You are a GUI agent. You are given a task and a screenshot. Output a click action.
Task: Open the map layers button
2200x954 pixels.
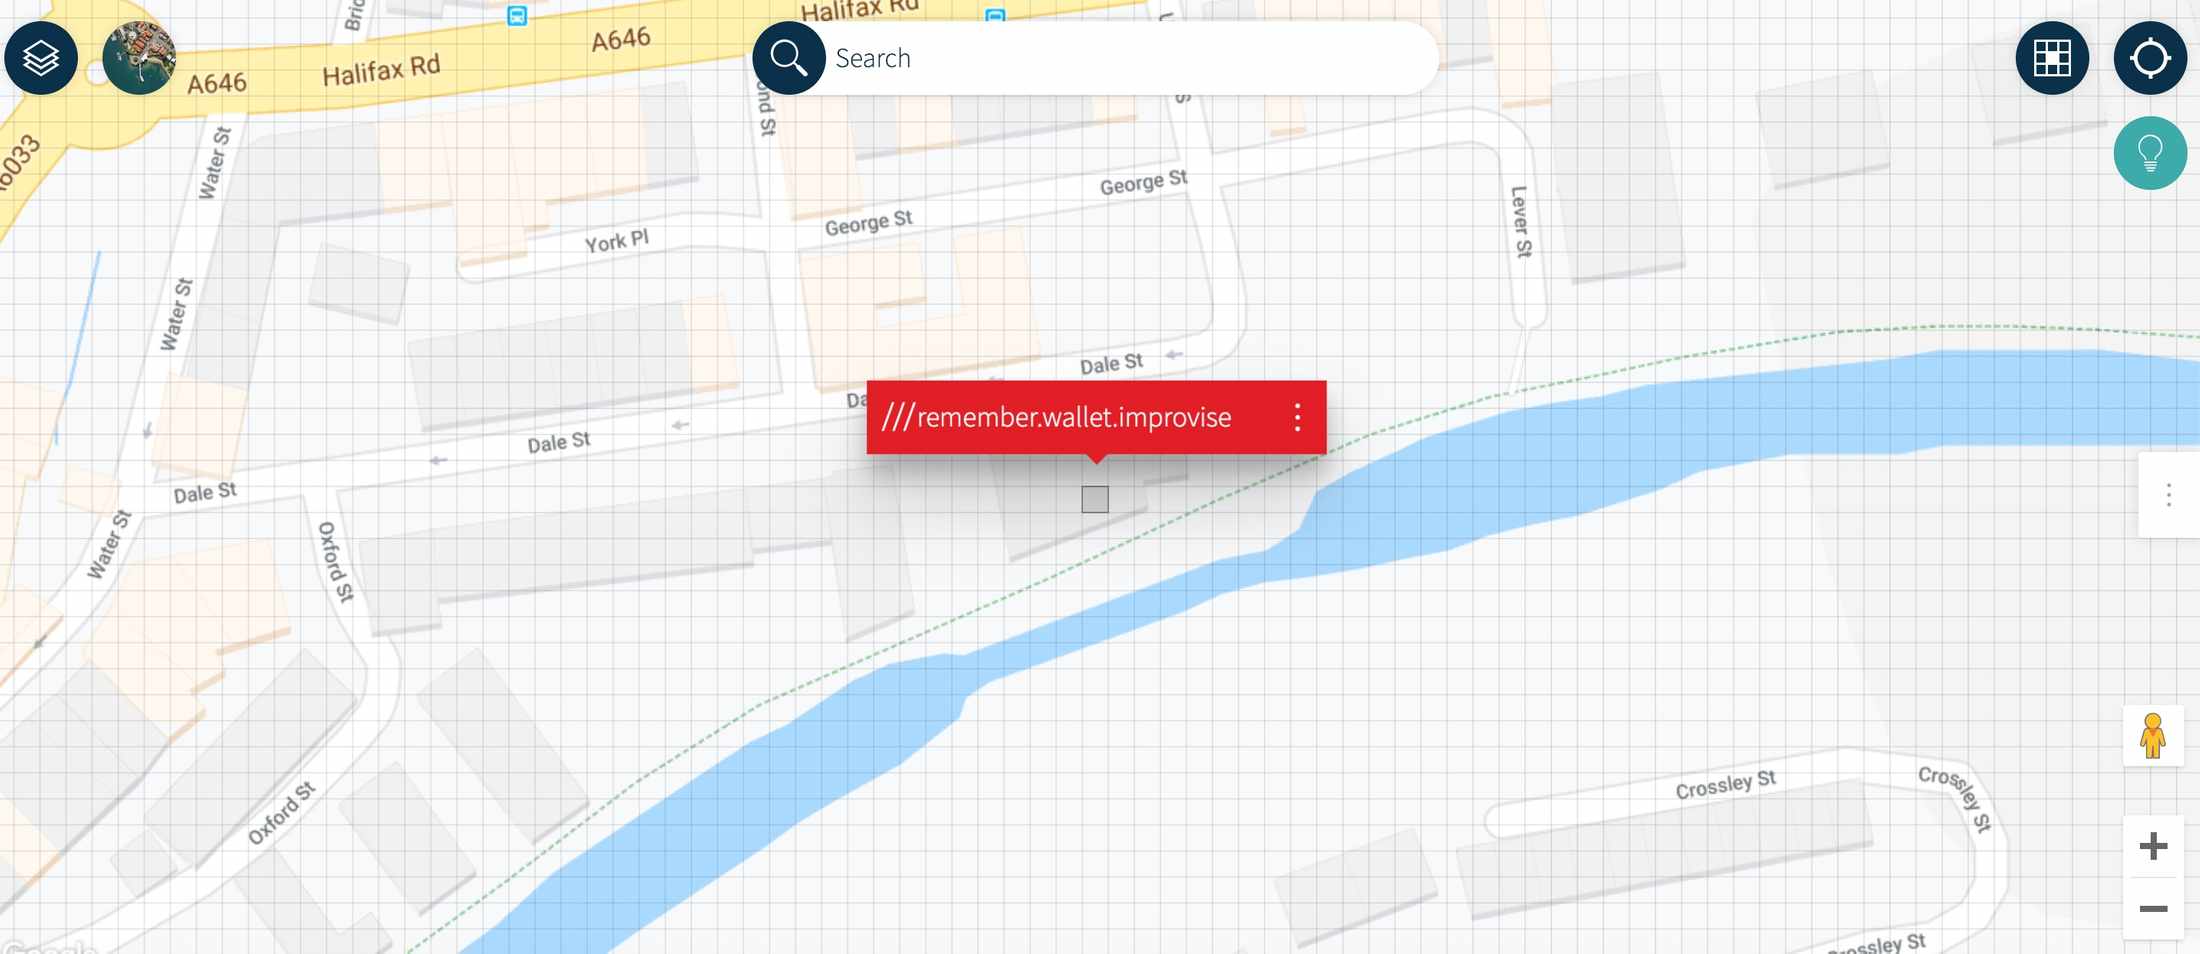tap(41, 58)
